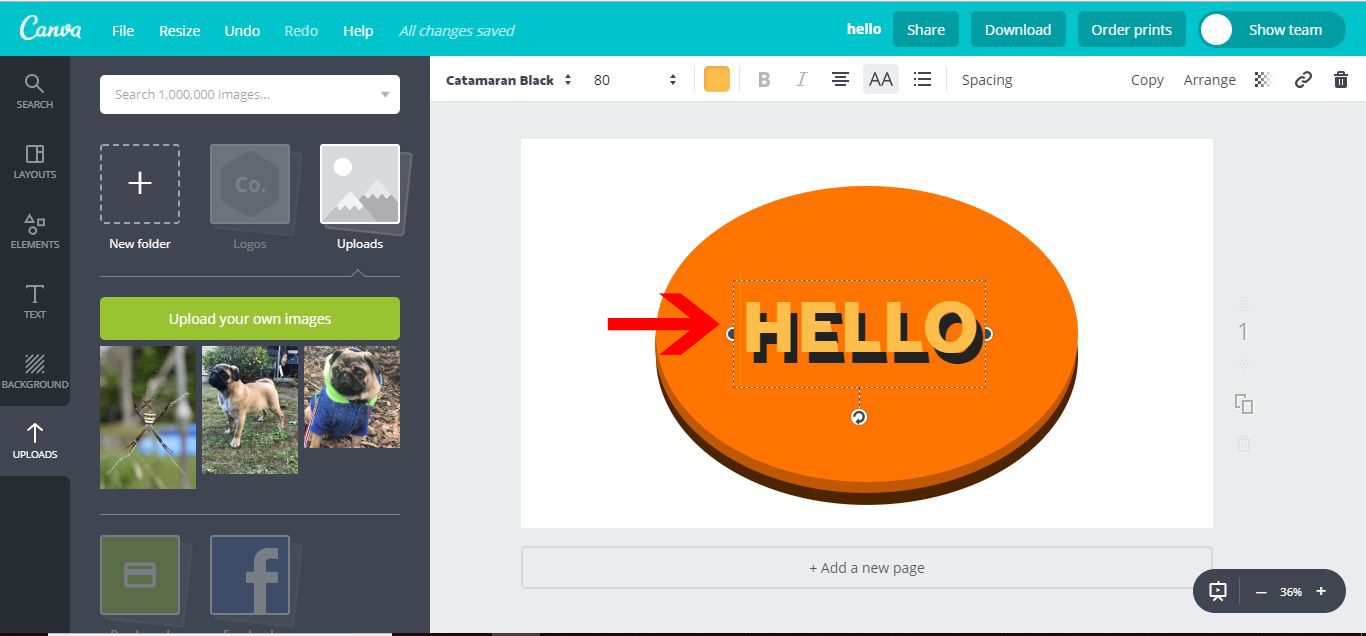The width and height of the screenshot is (1366, 636).
Task: Open the Catamaran Black font dropdown
Action: [x=505, y=79]
